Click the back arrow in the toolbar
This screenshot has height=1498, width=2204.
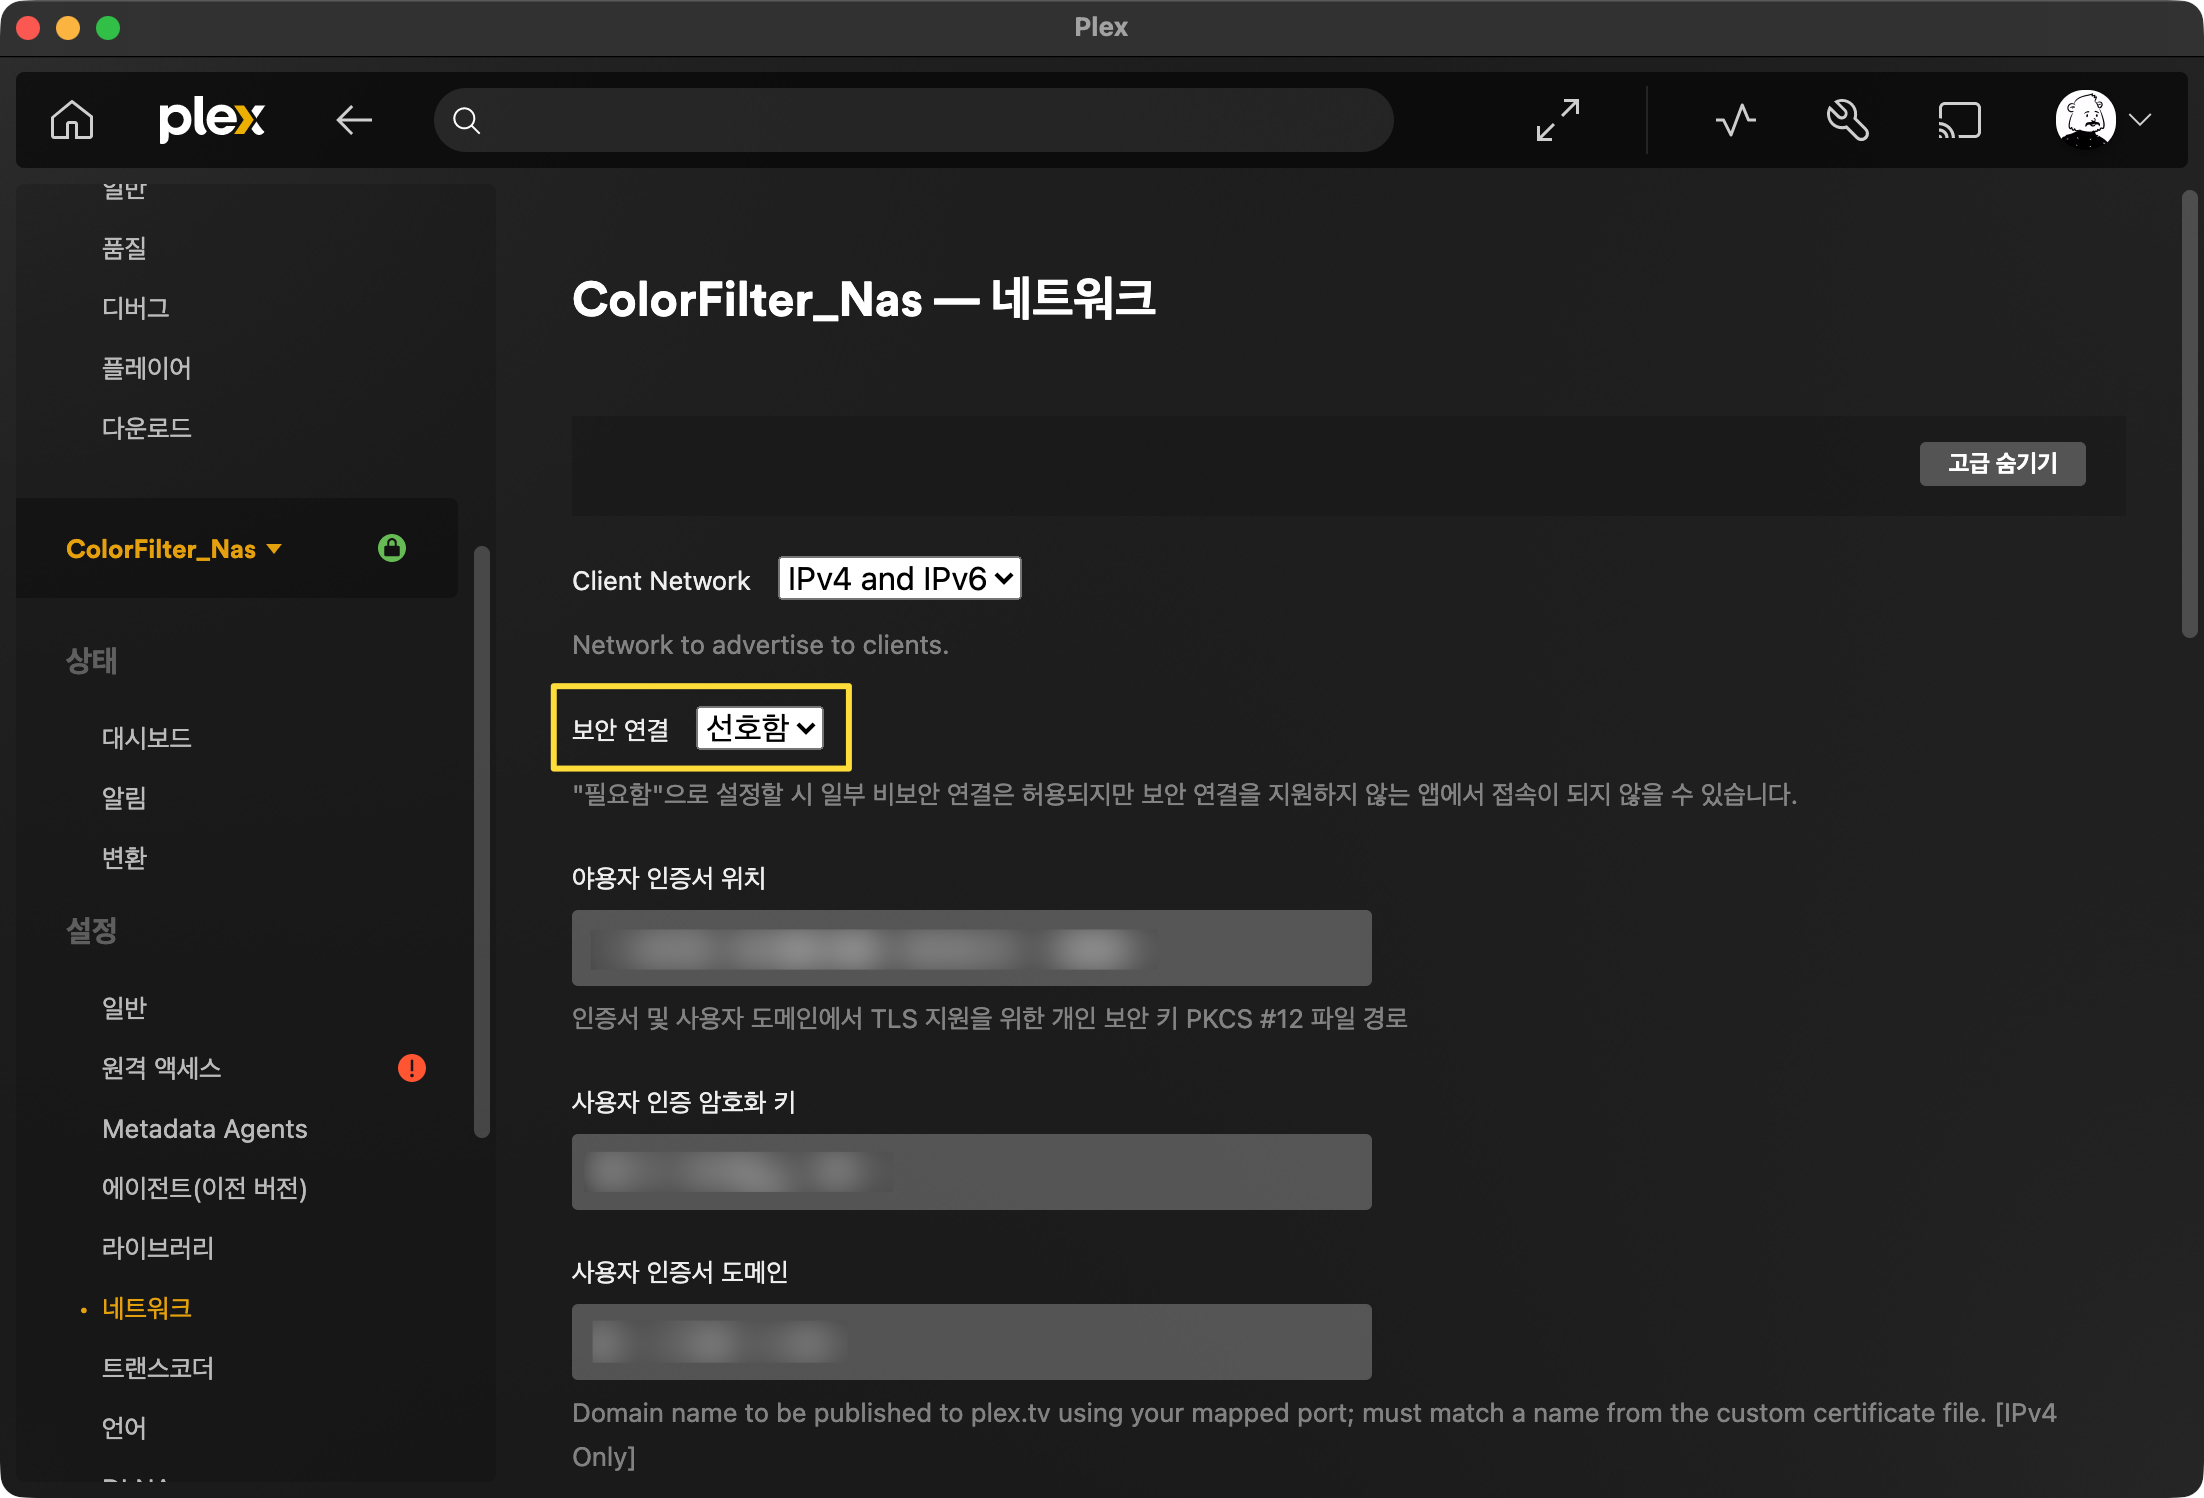pos(354,120)
